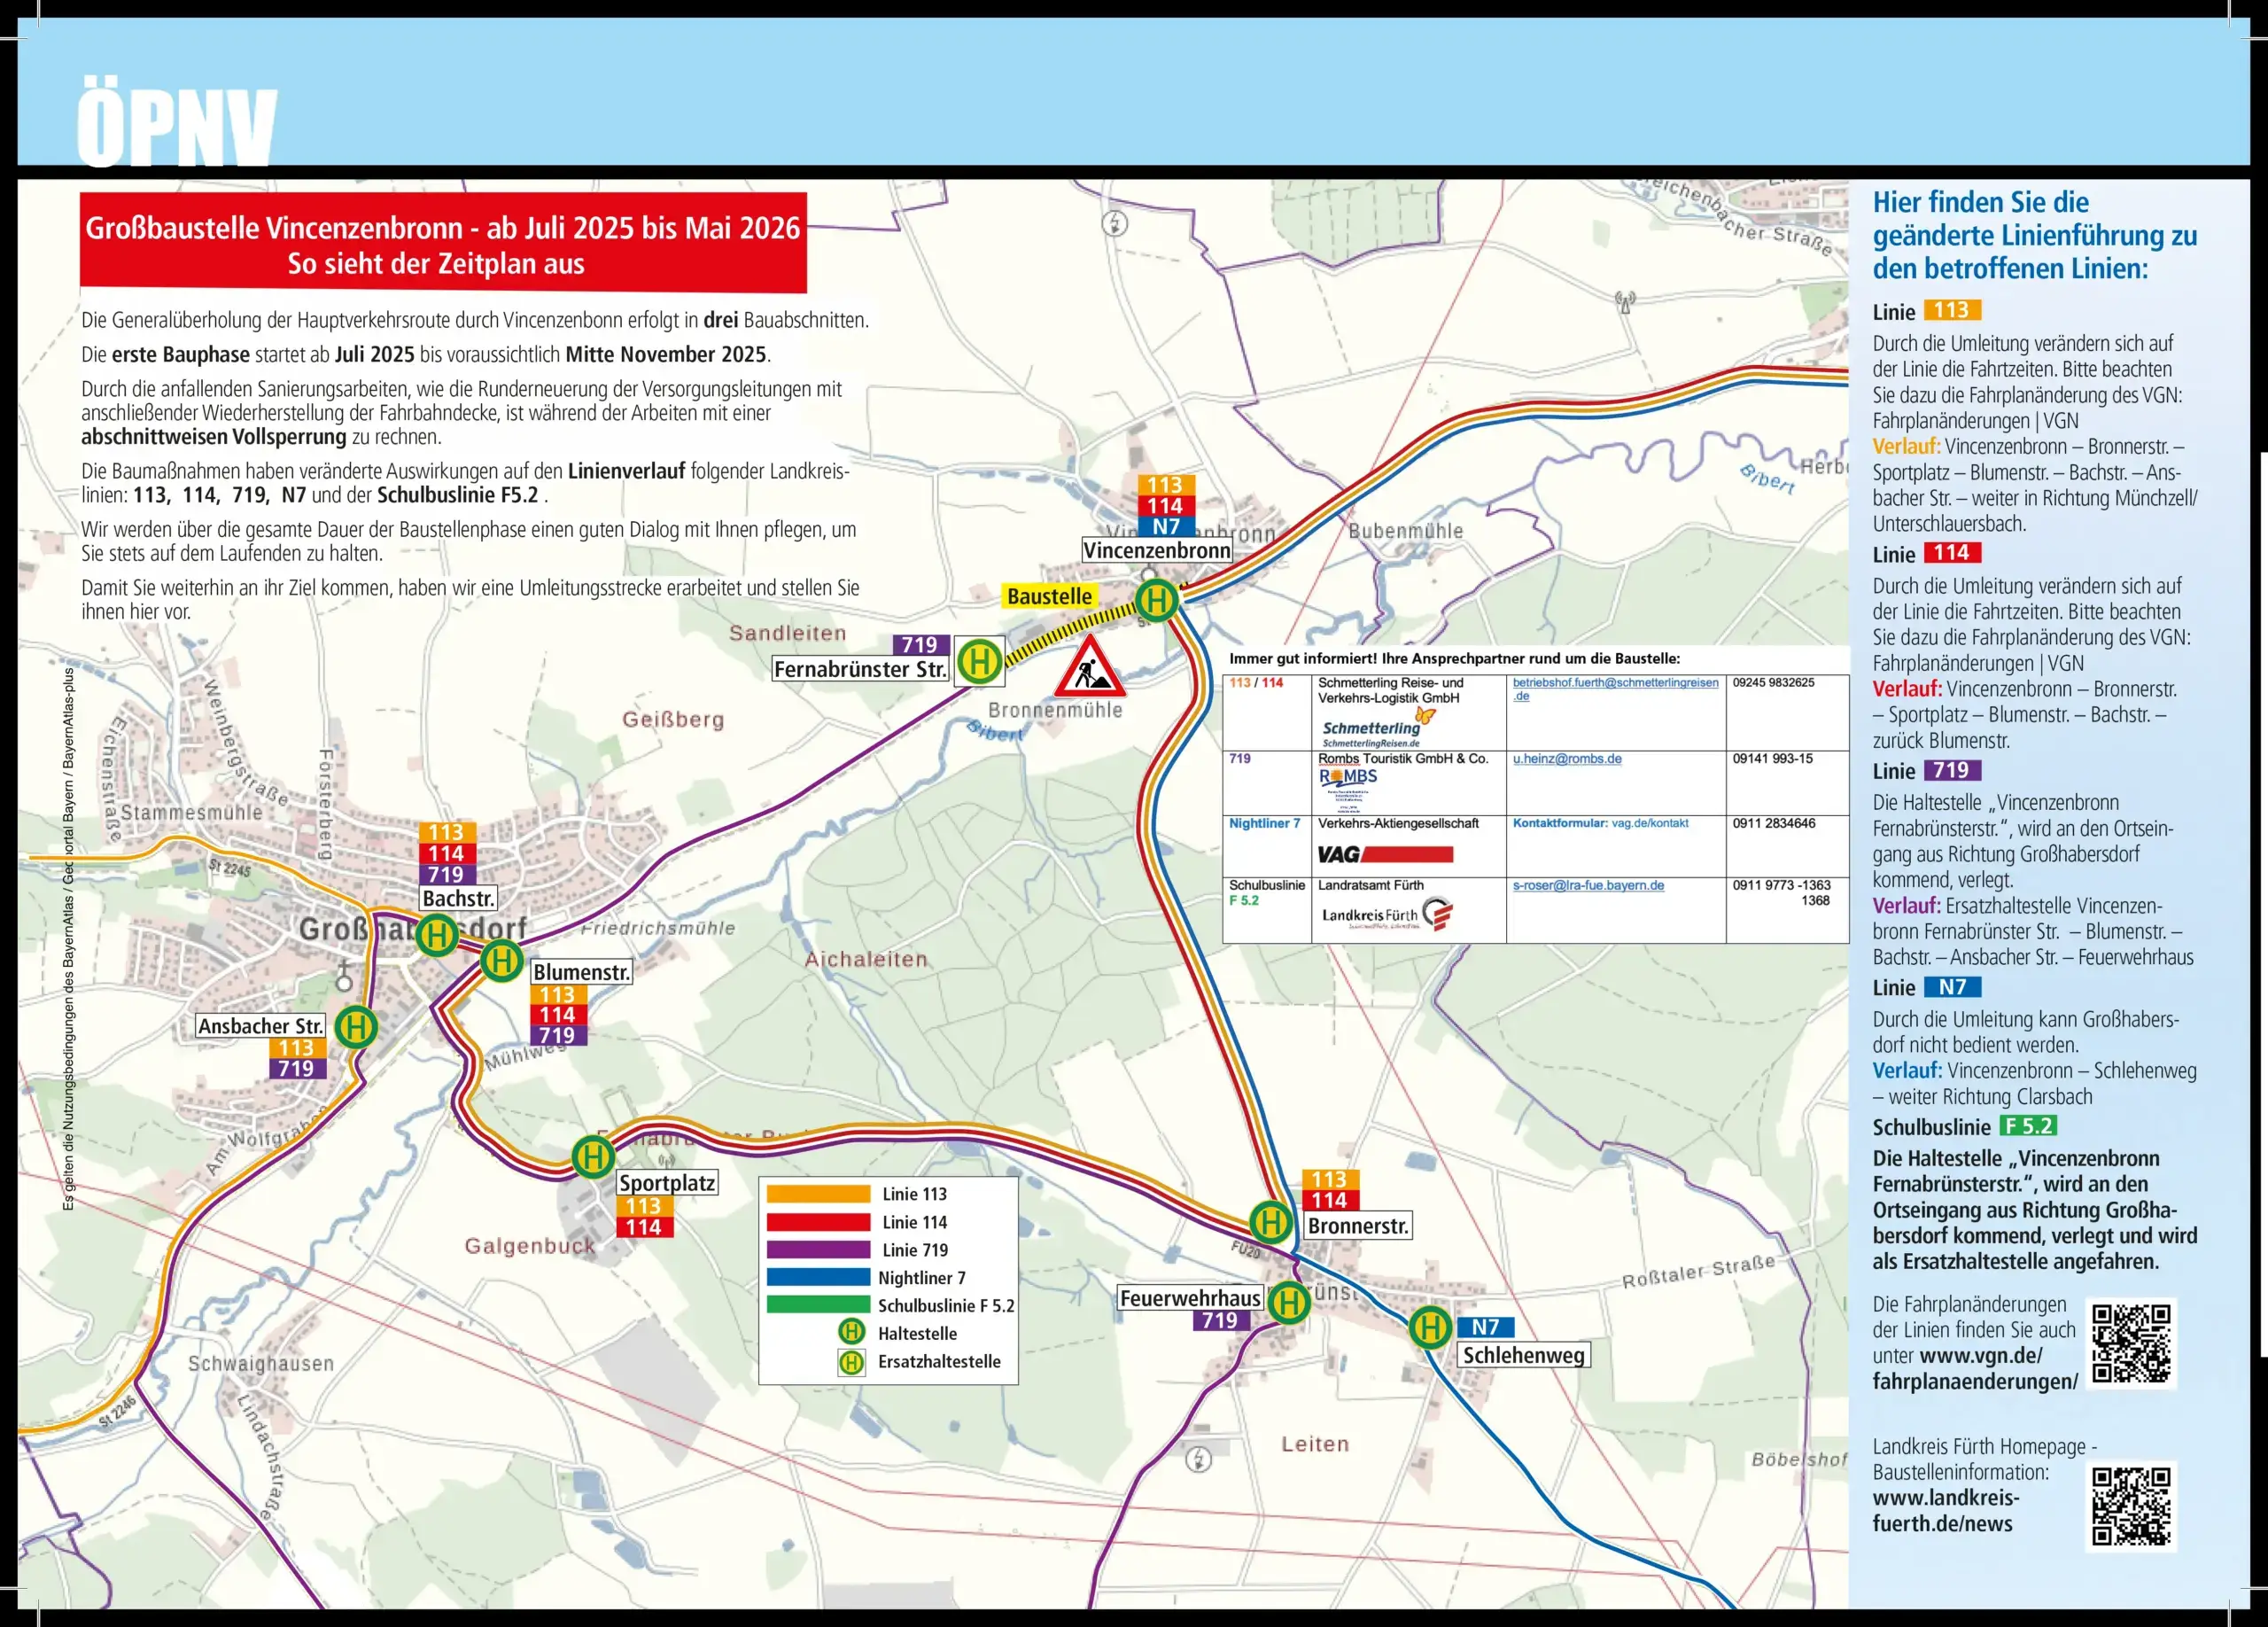Click the Ansbacher Str. stop label
This screenshot has width=2268, height=1627.
pos(260,1026)
